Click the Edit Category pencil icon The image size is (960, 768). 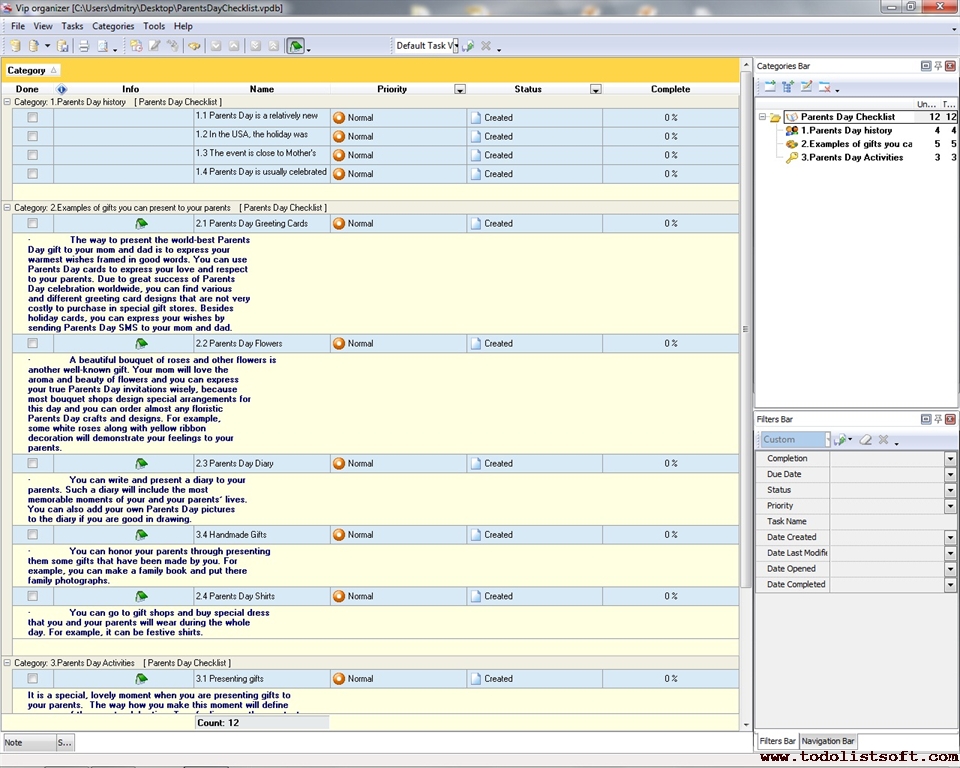pos(806,87)
